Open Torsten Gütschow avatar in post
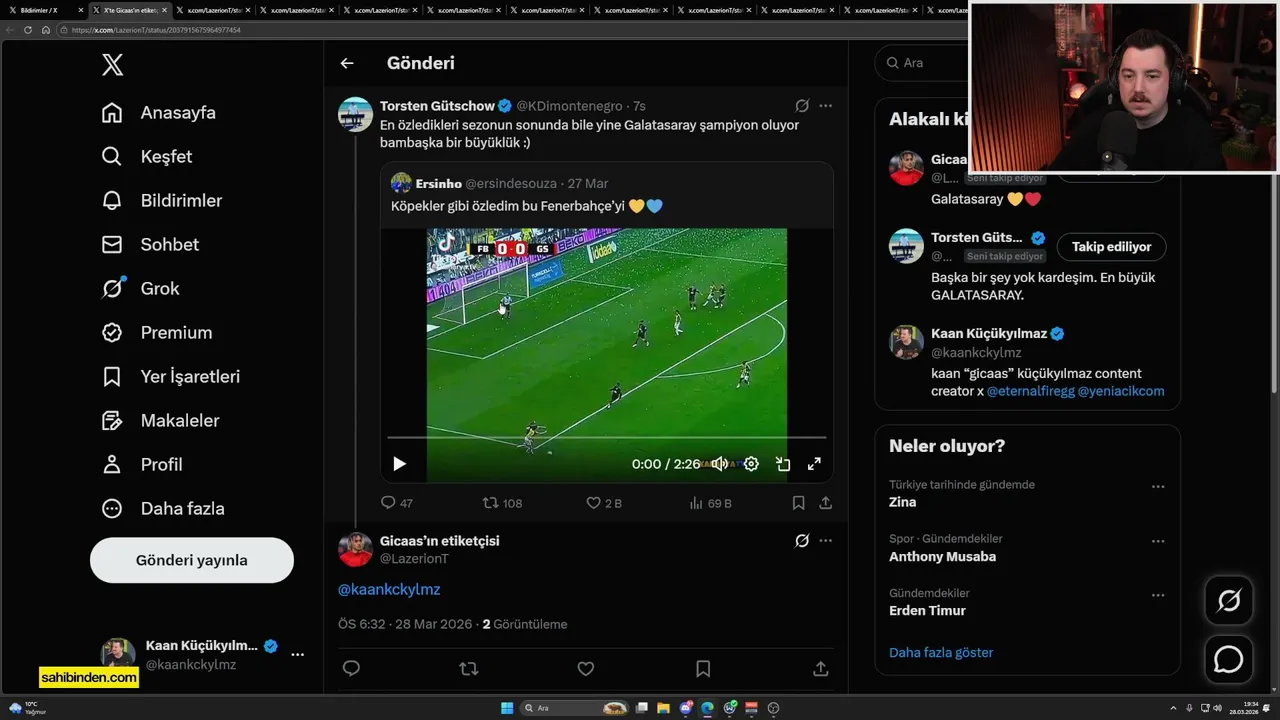This screenshot has height=720, width=1280. (355, 115)
